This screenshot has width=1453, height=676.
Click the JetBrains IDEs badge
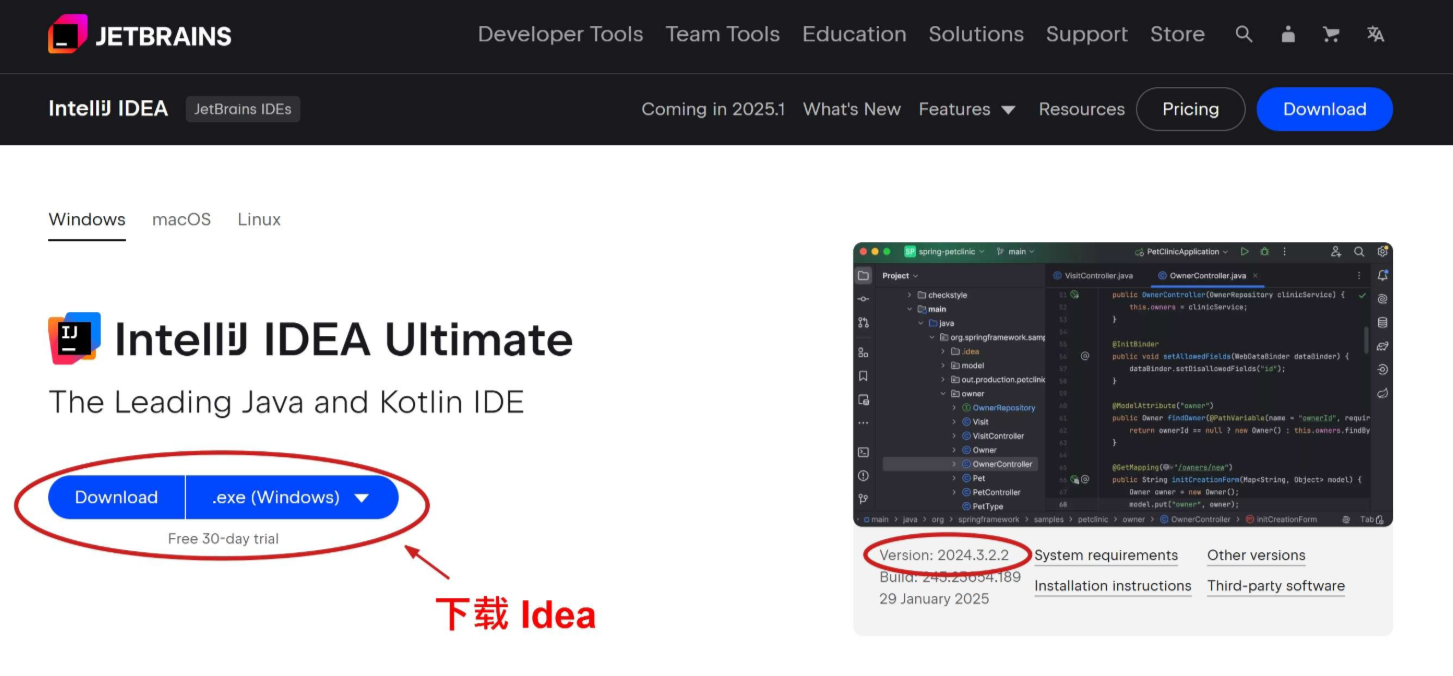[x=243, y=109]
